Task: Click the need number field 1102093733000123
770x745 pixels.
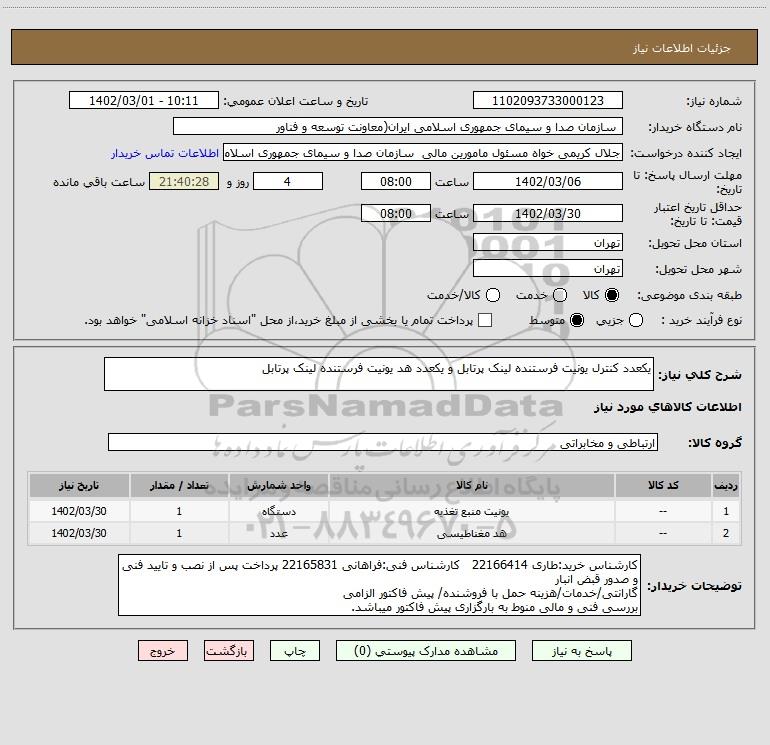Action: [548, 100]
